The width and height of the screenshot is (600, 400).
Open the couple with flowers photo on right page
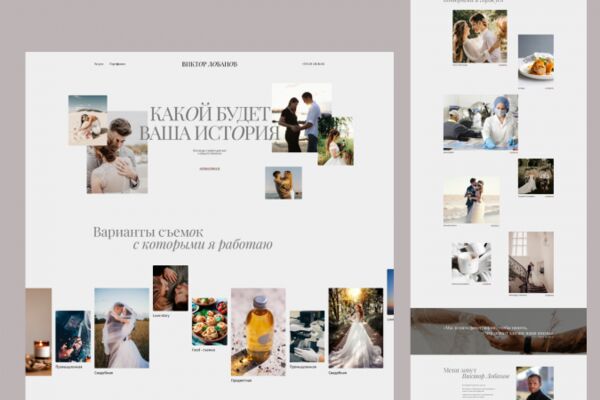click(x=480, y=36)
